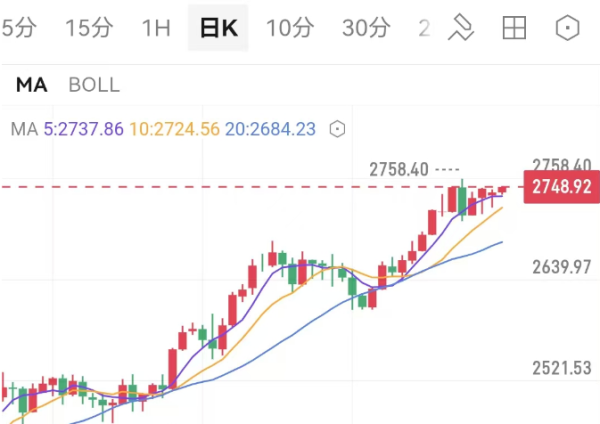This screenshot has height=424, width=600.
Task: Switch chart to 1H interval
Action: [156, 28]
